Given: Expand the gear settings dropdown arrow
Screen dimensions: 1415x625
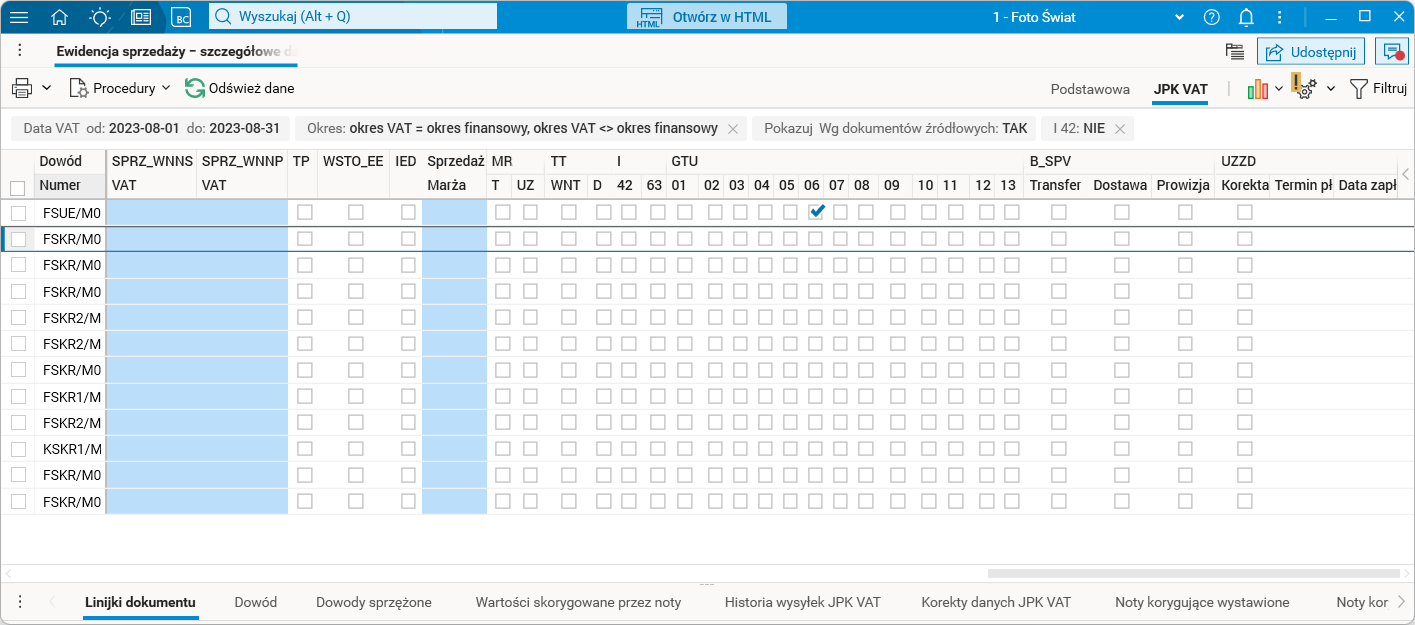Looking at the screenshot, I should [x=1331, y=89].
